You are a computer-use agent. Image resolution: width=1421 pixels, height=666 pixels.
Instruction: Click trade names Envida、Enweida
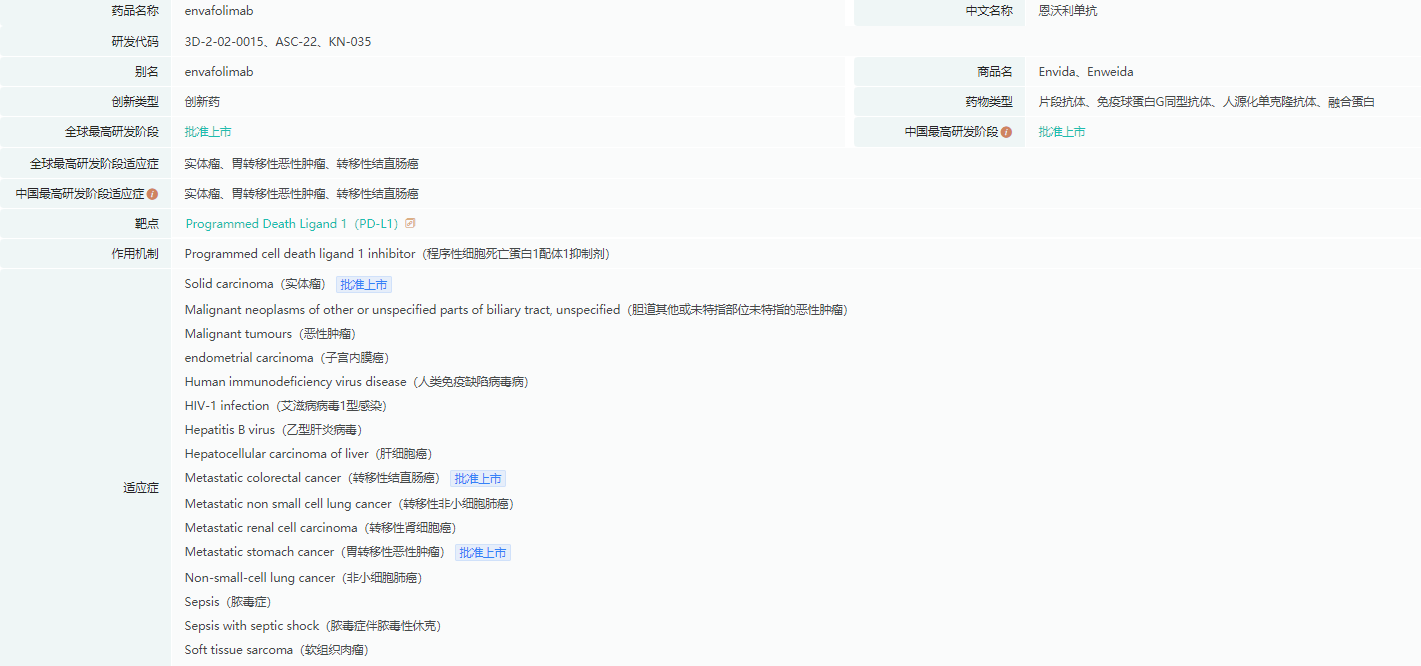point(1086,72)
